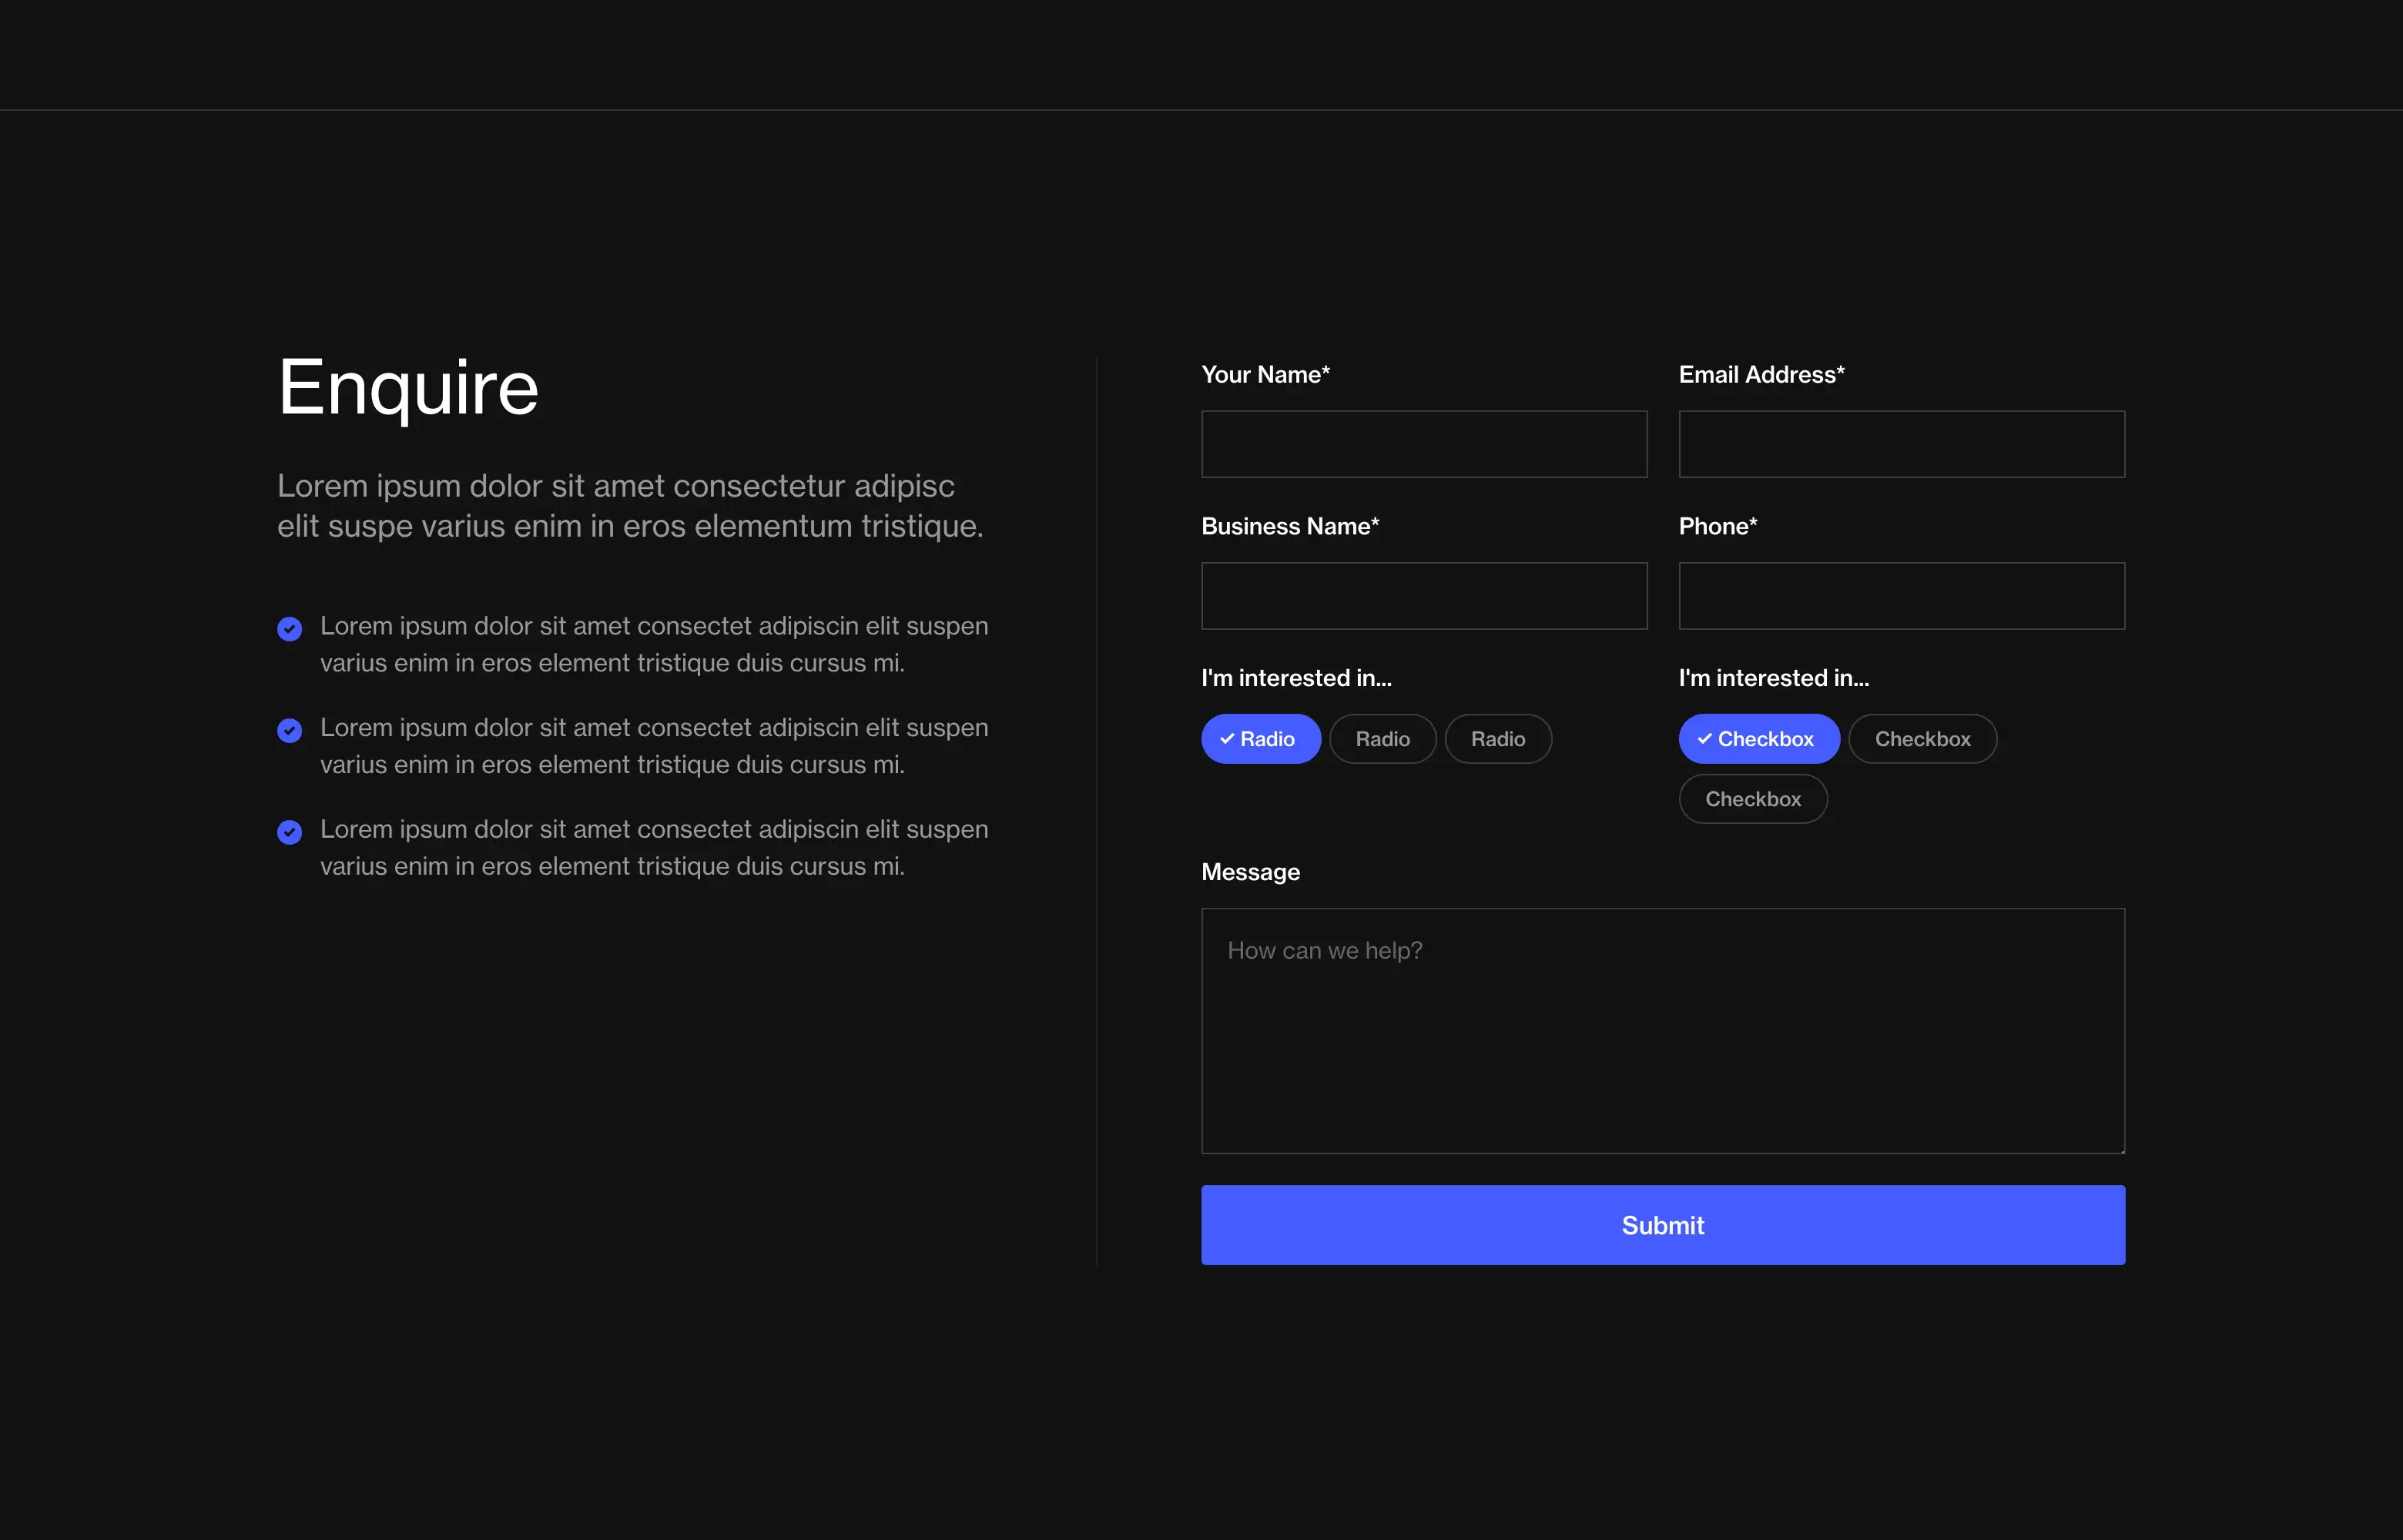The image size is (2403, 1540).
Task: Focus the Email Address input field
Action: point(1901,444)
